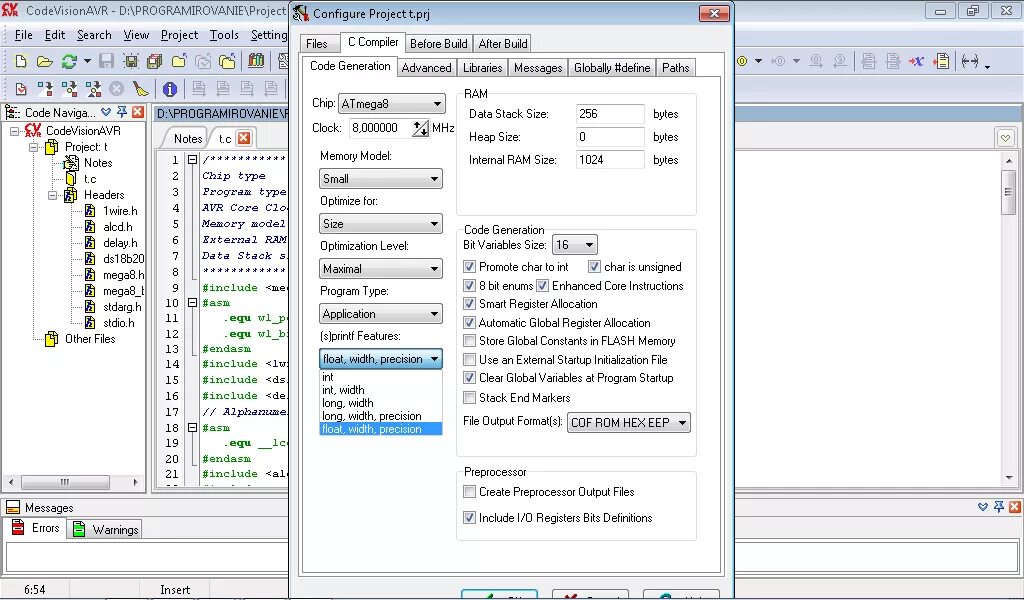Click the insert document template icon
1024x600 pixels.
(x=941, y=61)
